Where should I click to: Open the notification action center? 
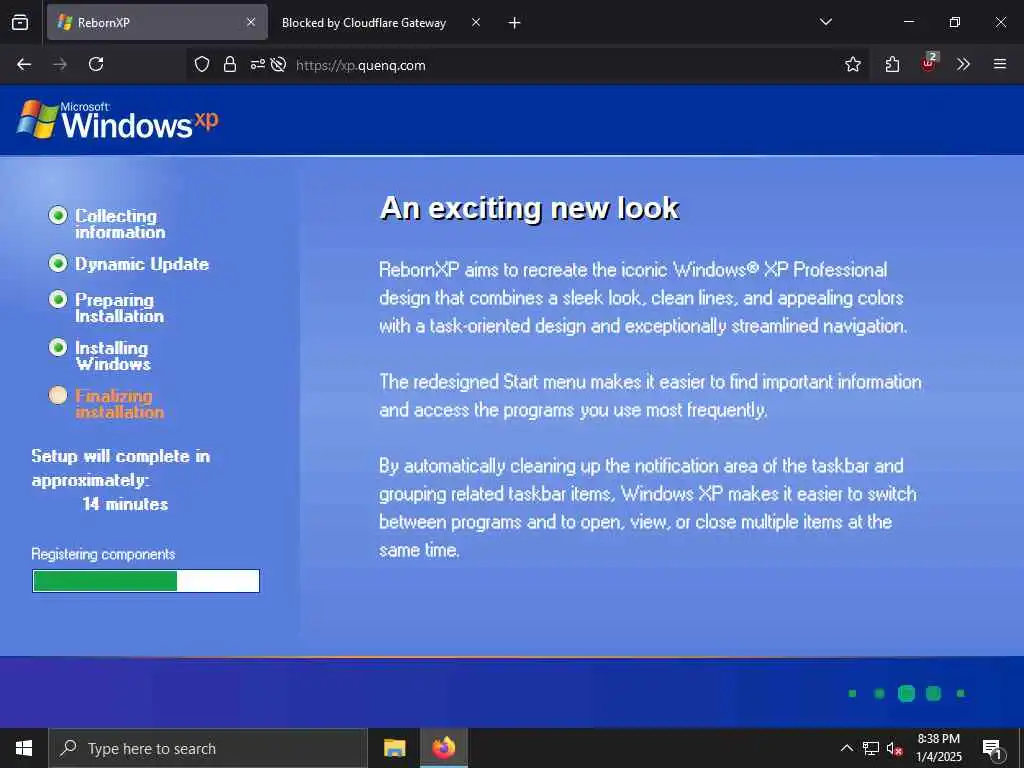(992, 749)
